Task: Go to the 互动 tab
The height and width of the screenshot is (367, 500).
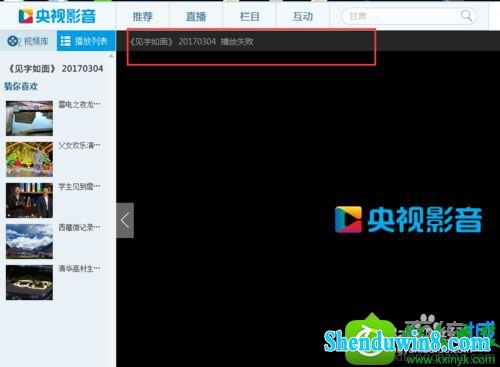Action: (x=303, y=16)
